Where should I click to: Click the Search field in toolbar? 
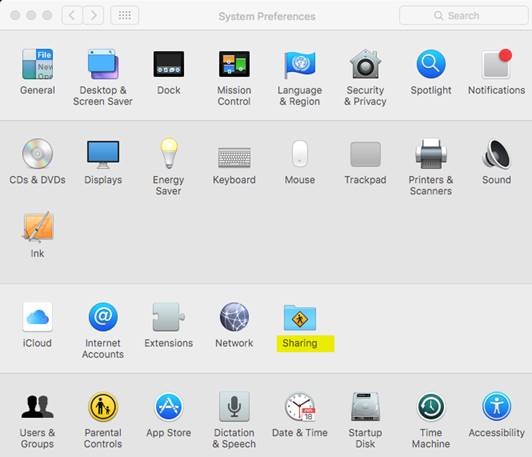click(x=463, y=15)
